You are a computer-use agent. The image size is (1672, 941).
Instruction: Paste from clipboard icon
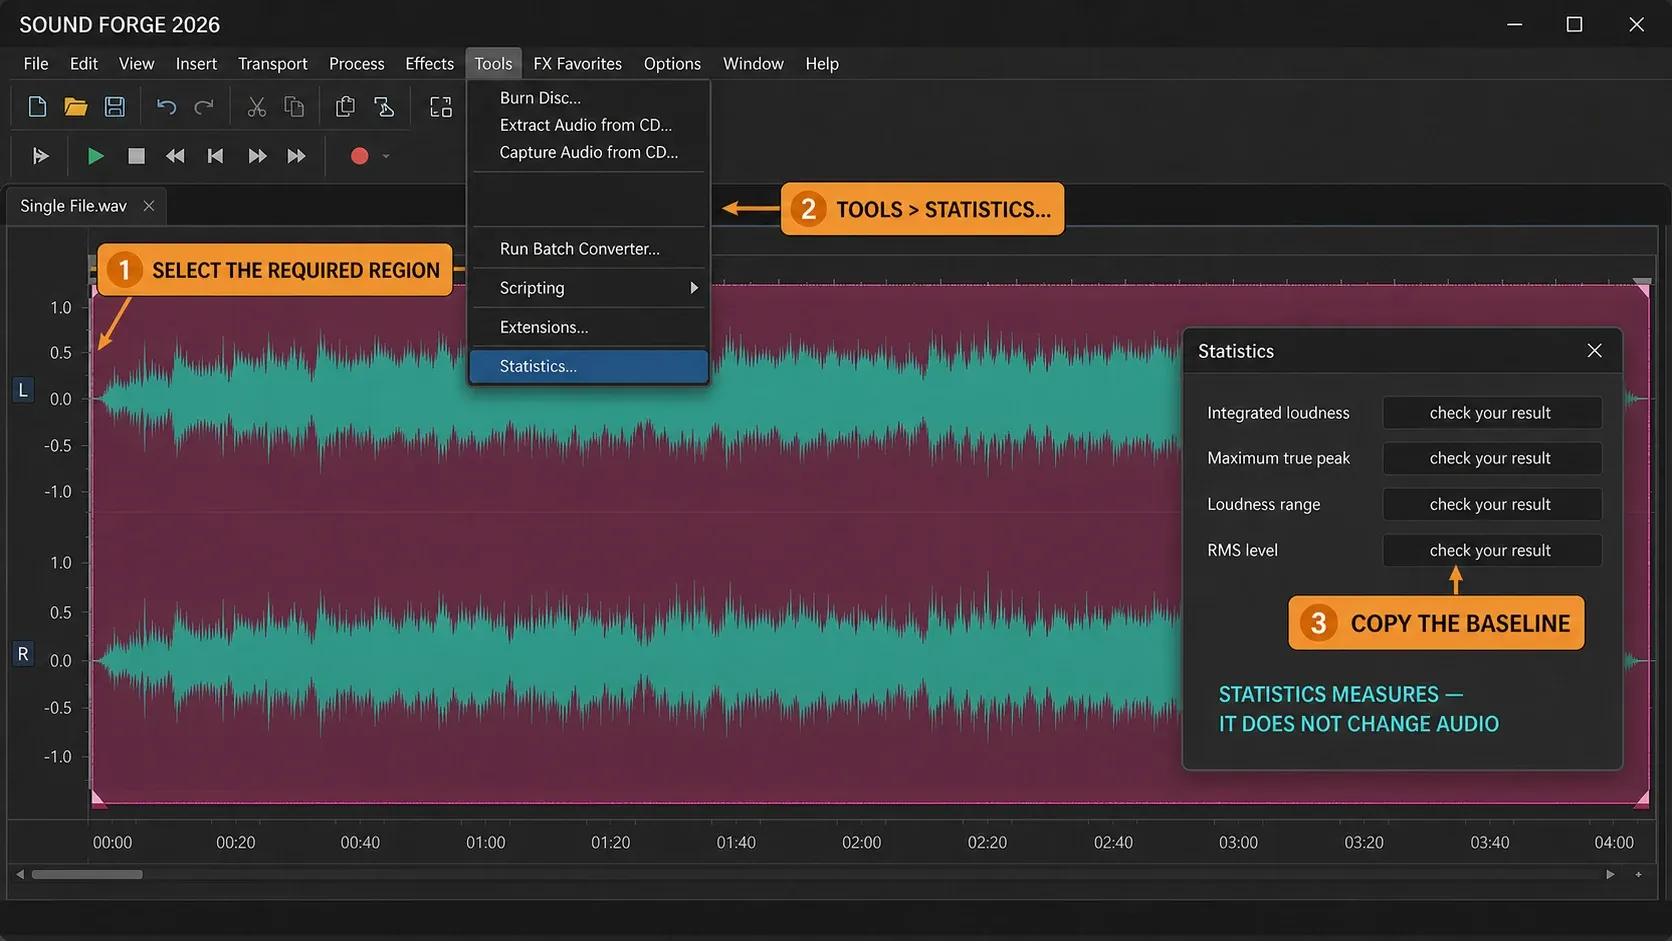(x=345, y=106)
